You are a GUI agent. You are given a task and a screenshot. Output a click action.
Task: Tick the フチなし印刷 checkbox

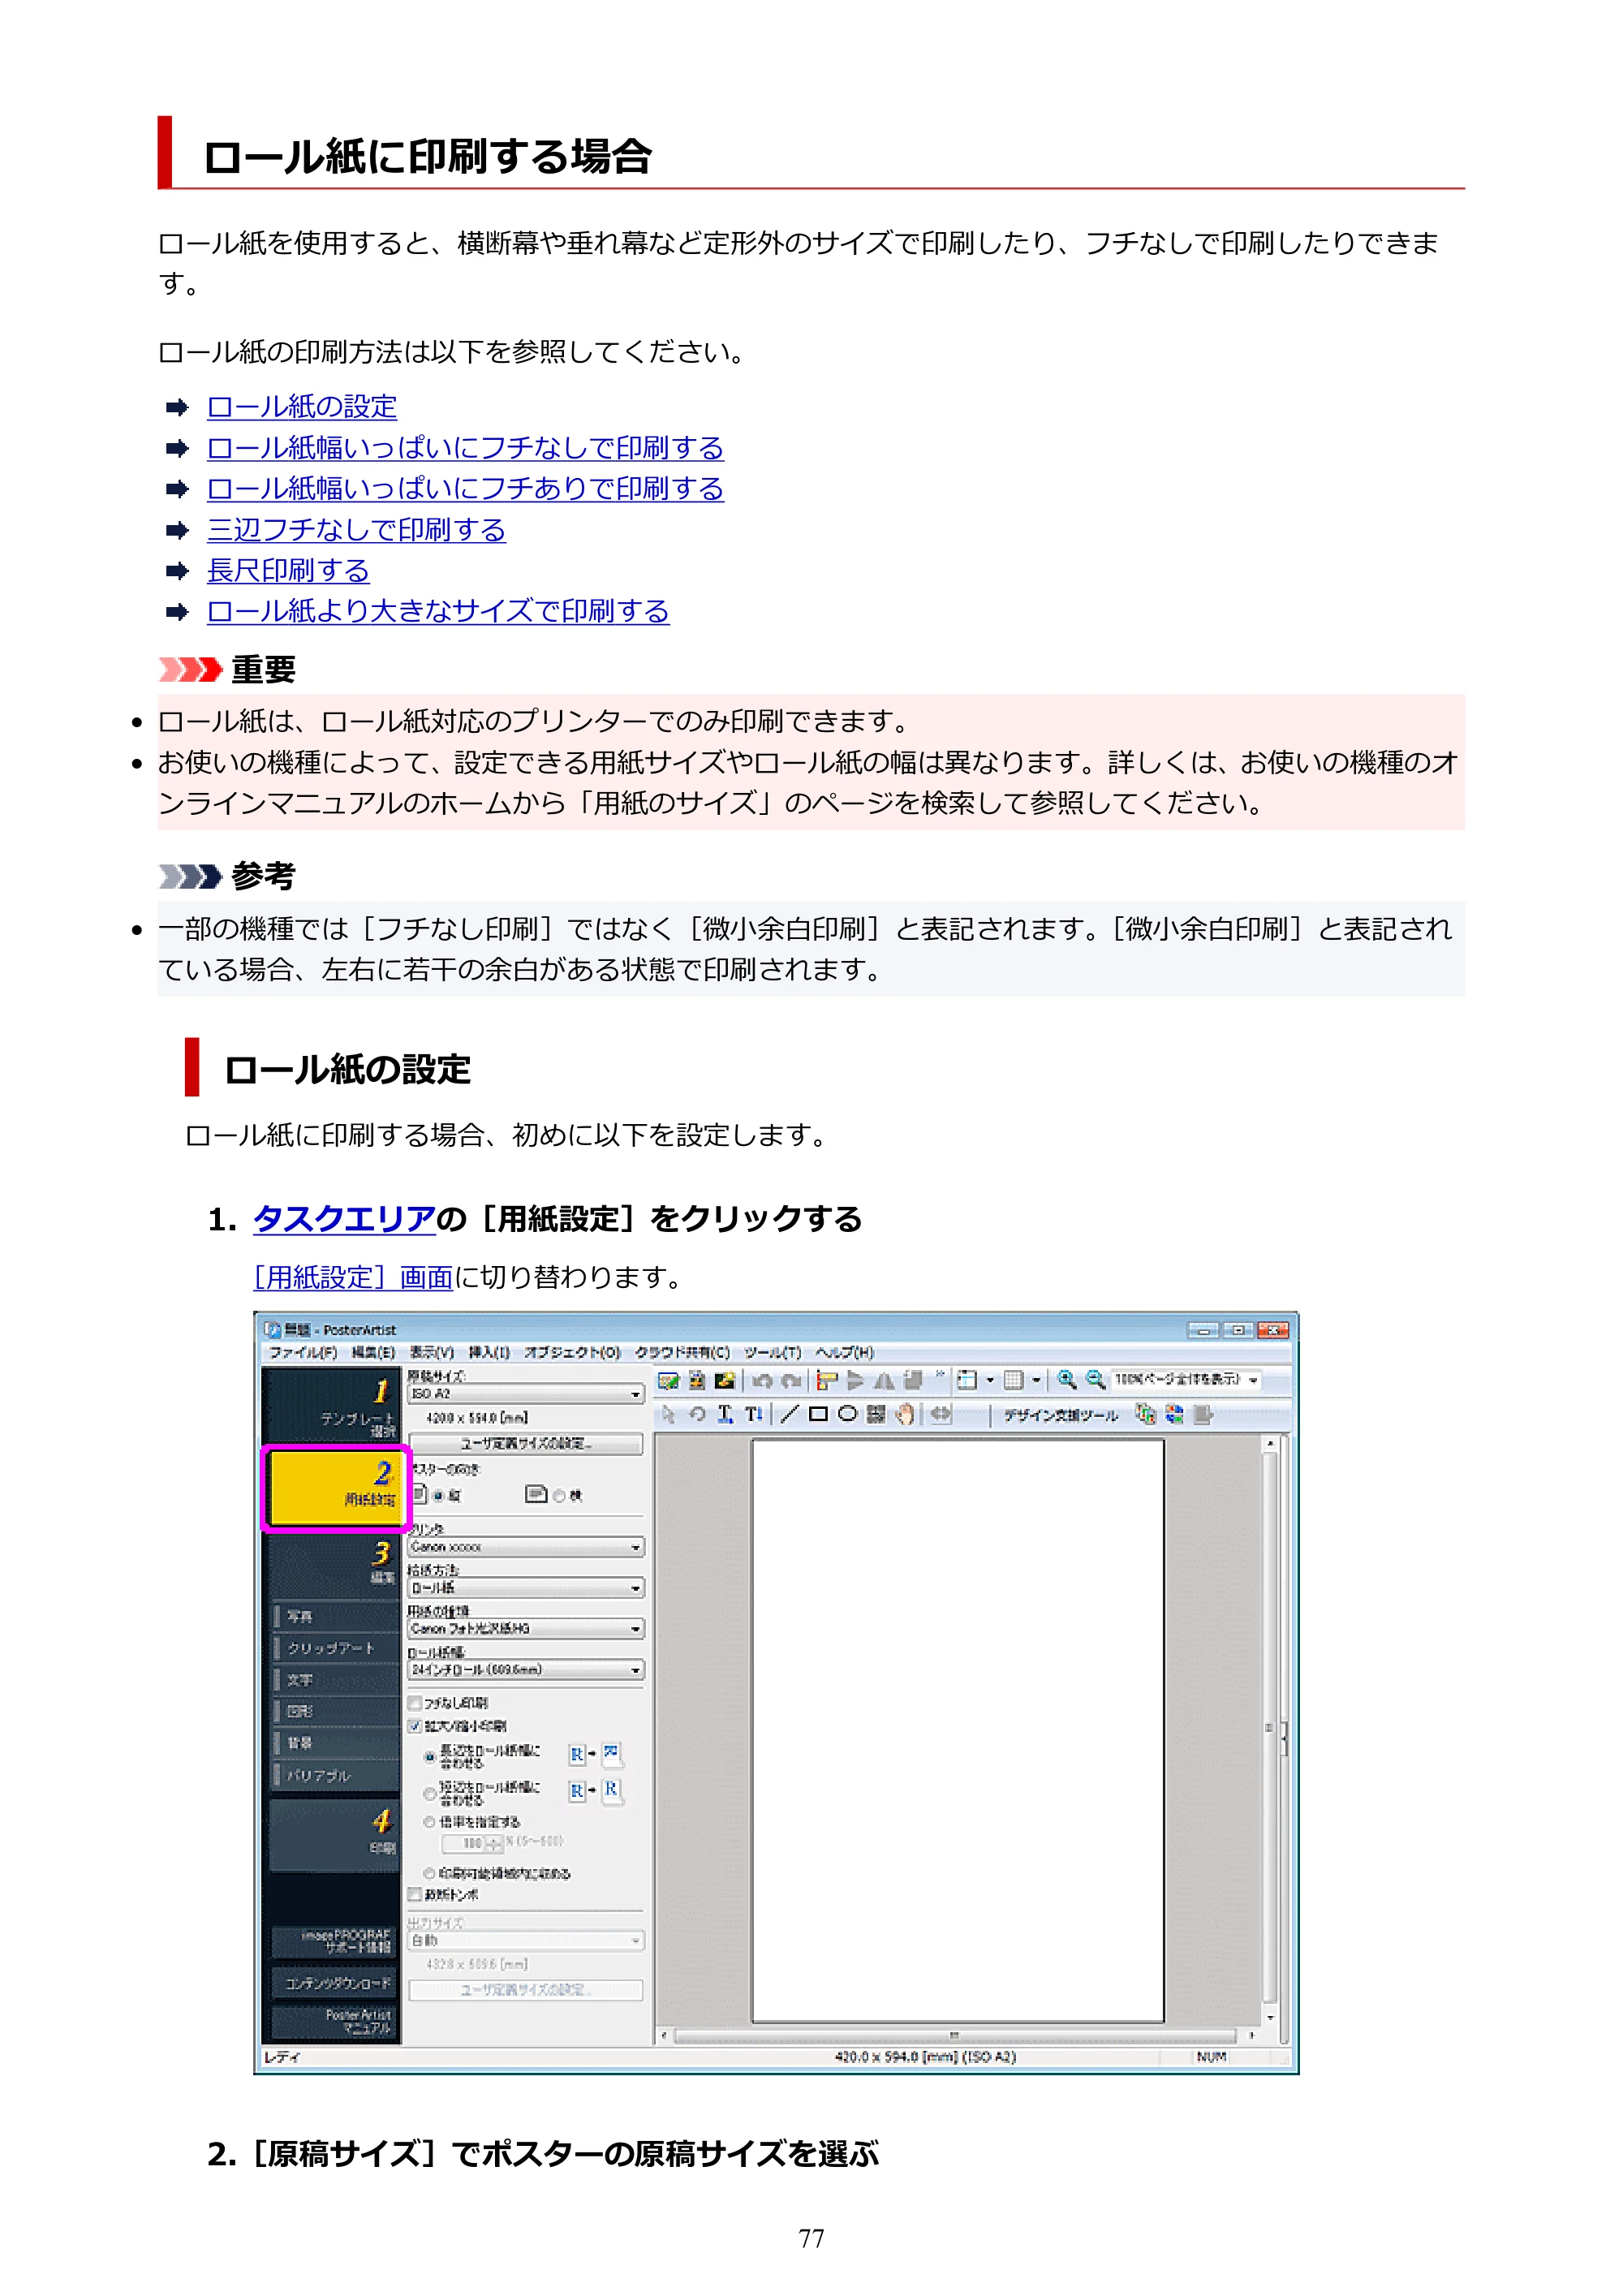414,1702
